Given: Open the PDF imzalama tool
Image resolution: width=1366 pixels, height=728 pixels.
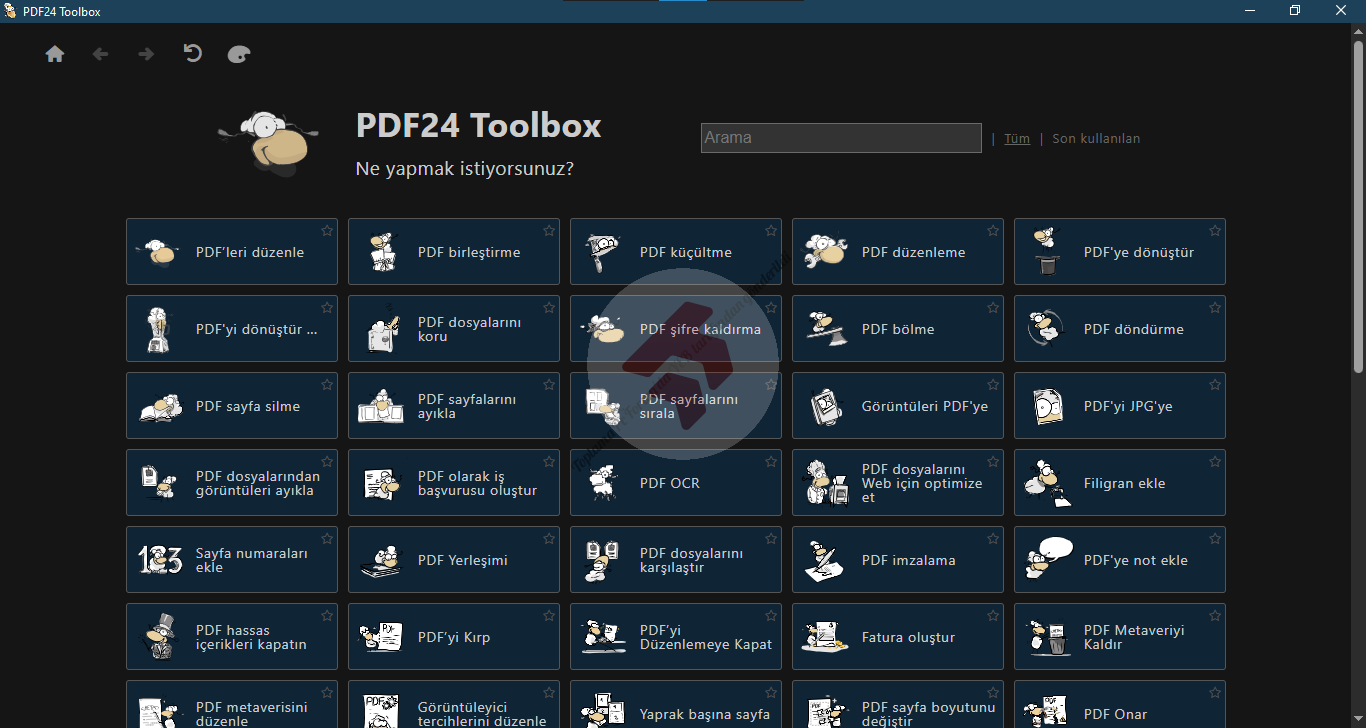Looking at the screenshot, I should click(x=898, y=560).
